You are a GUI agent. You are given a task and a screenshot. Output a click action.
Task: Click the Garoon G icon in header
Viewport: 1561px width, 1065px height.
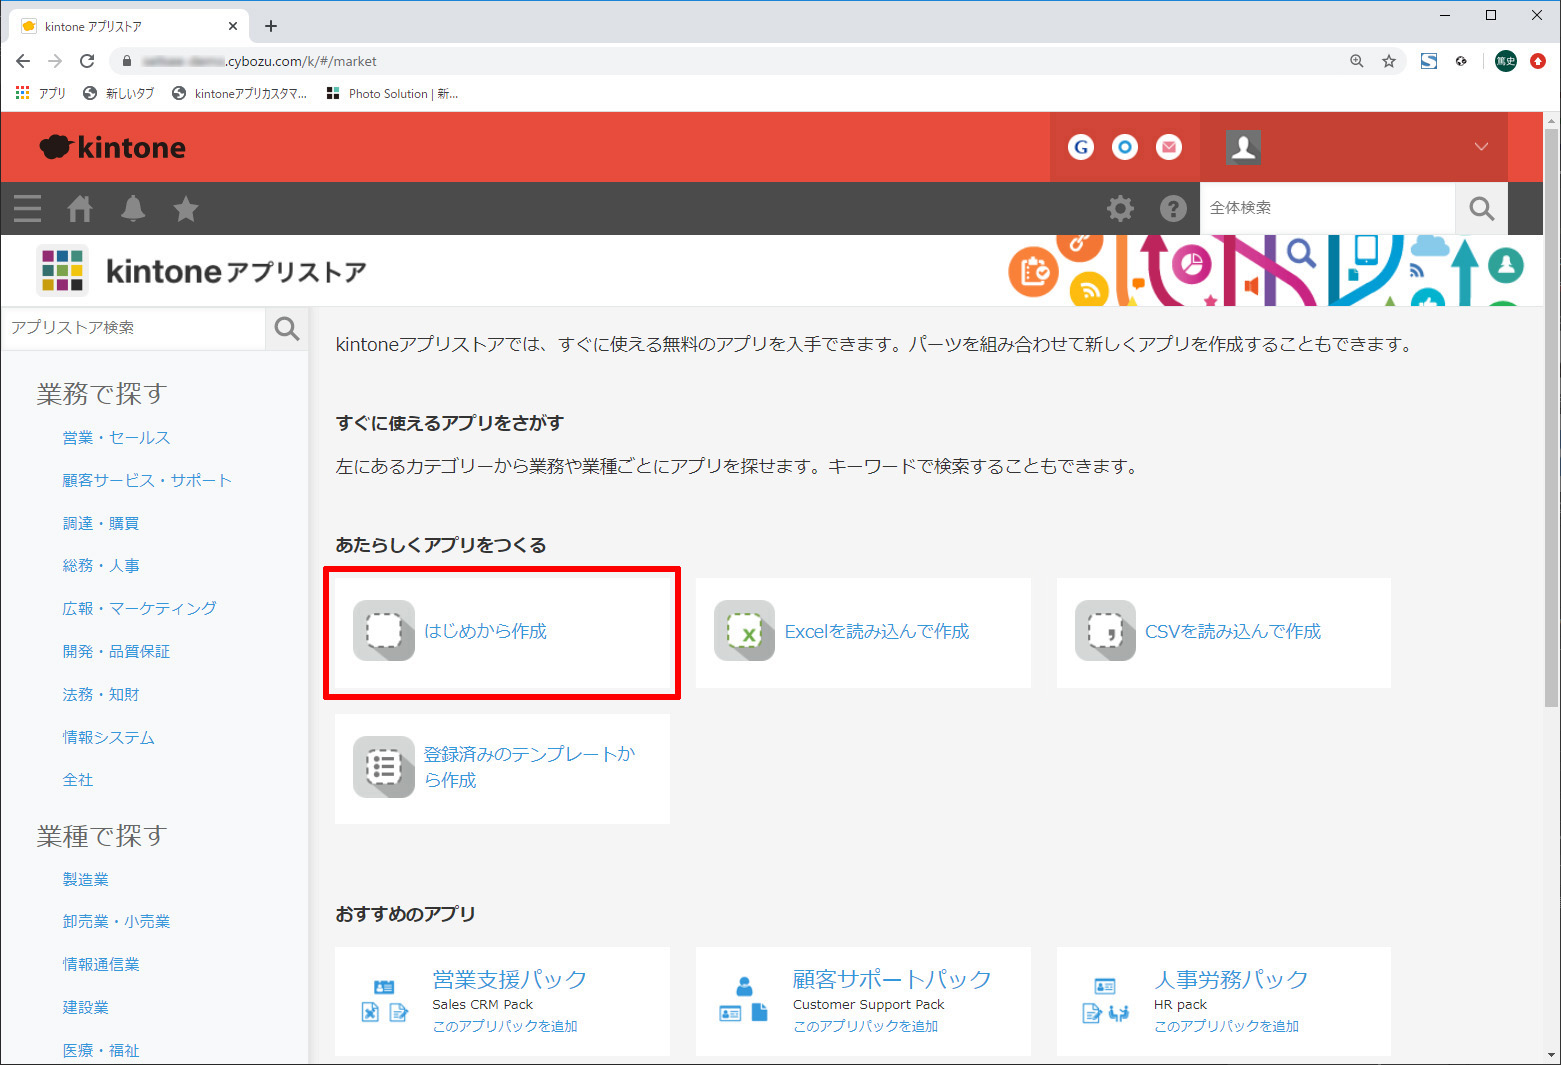pyautogui.click(x=1081, y=147)
